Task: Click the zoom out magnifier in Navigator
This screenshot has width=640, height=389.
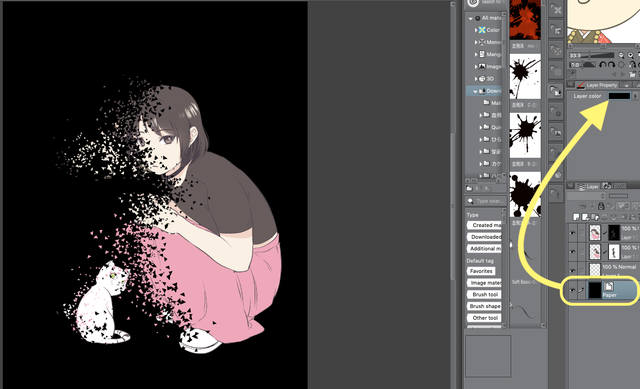Action: tap(621, 55)
